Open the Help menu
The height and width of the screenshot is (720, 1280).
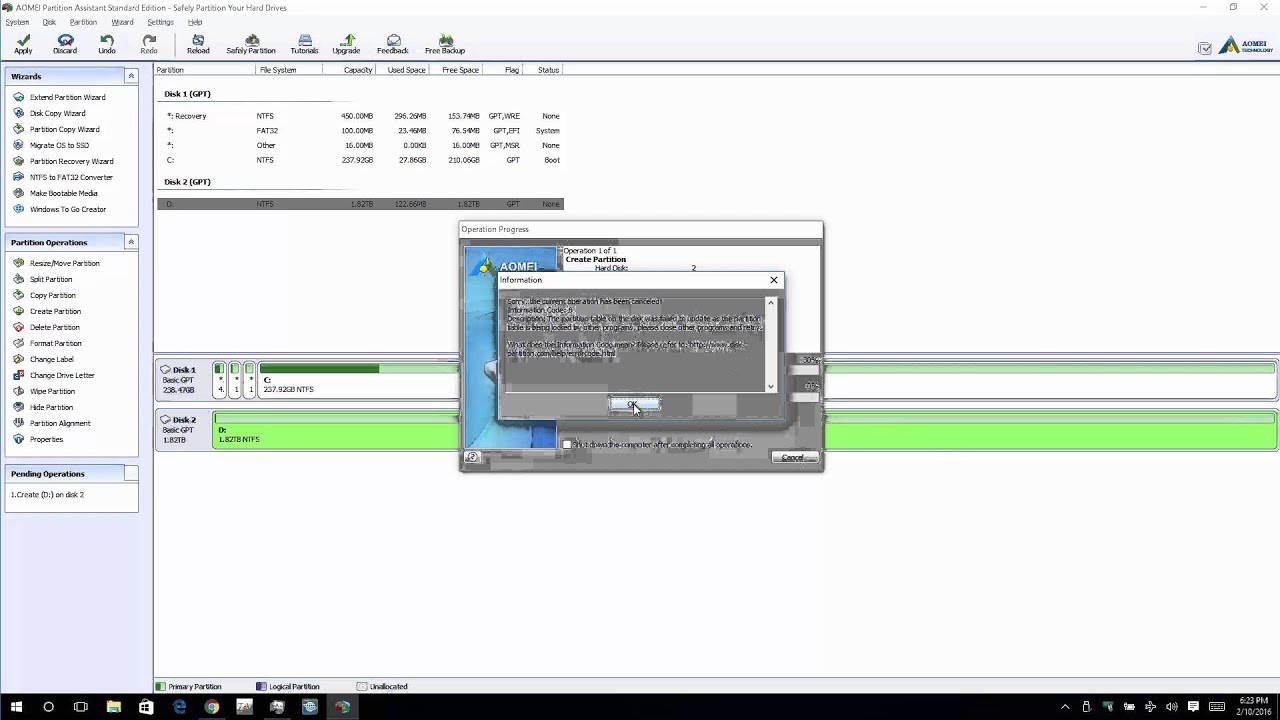point(195,22)
